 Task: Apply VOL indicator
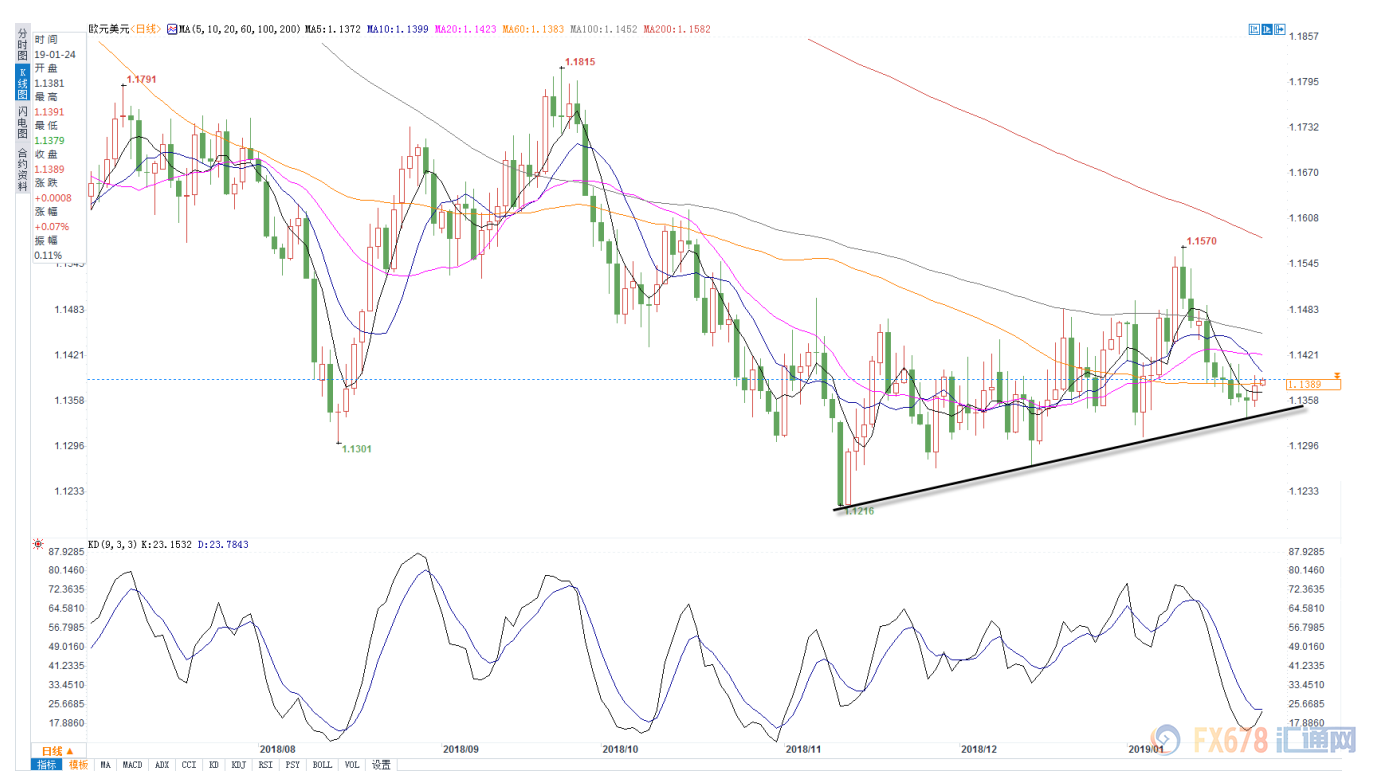352,765
